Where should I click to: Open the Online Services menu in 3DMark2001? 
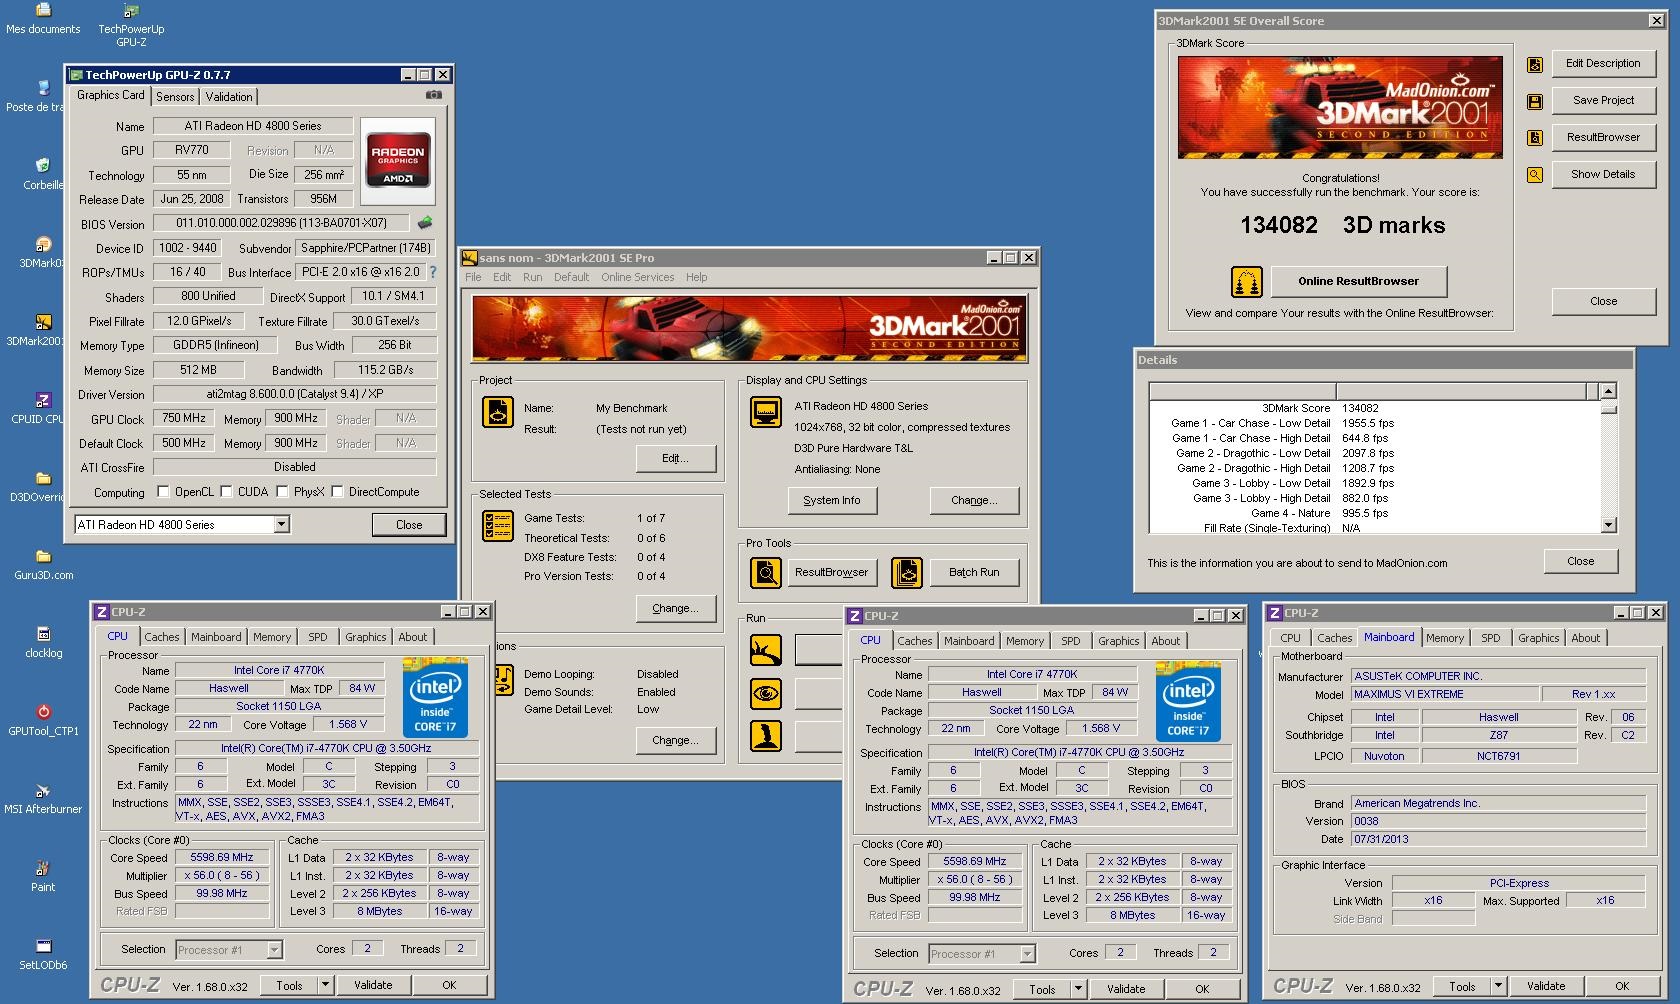[x=637, y=277]
